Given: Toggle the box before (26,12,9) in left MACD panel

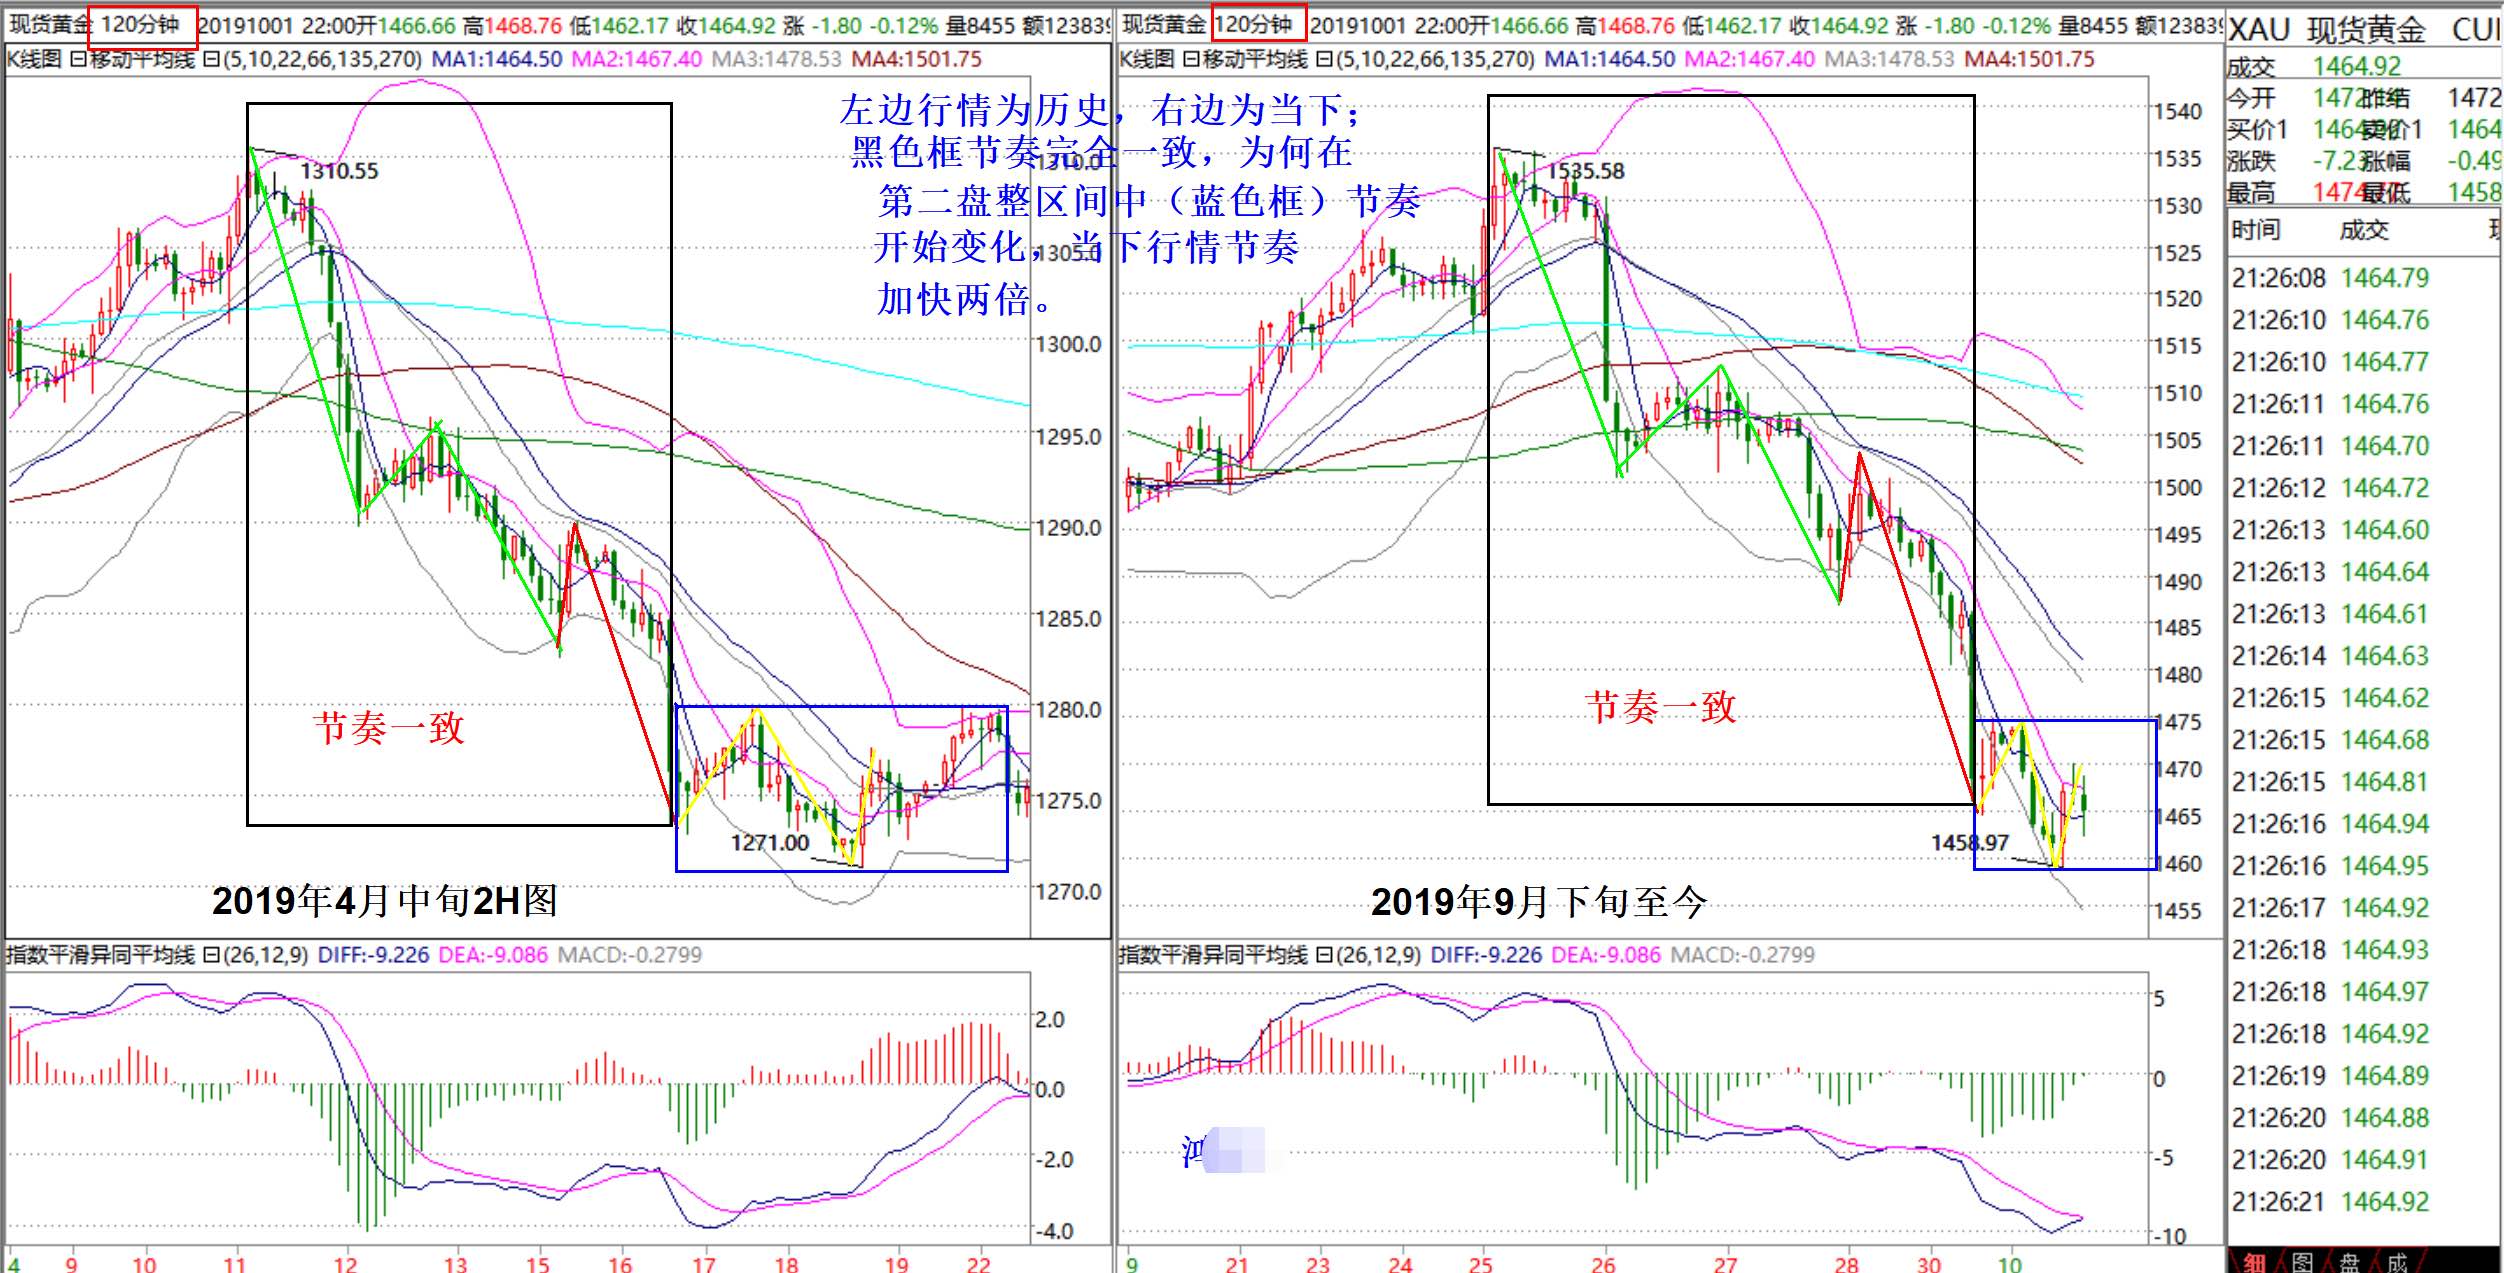Looking at the screenshot, I should click(210, 955).
